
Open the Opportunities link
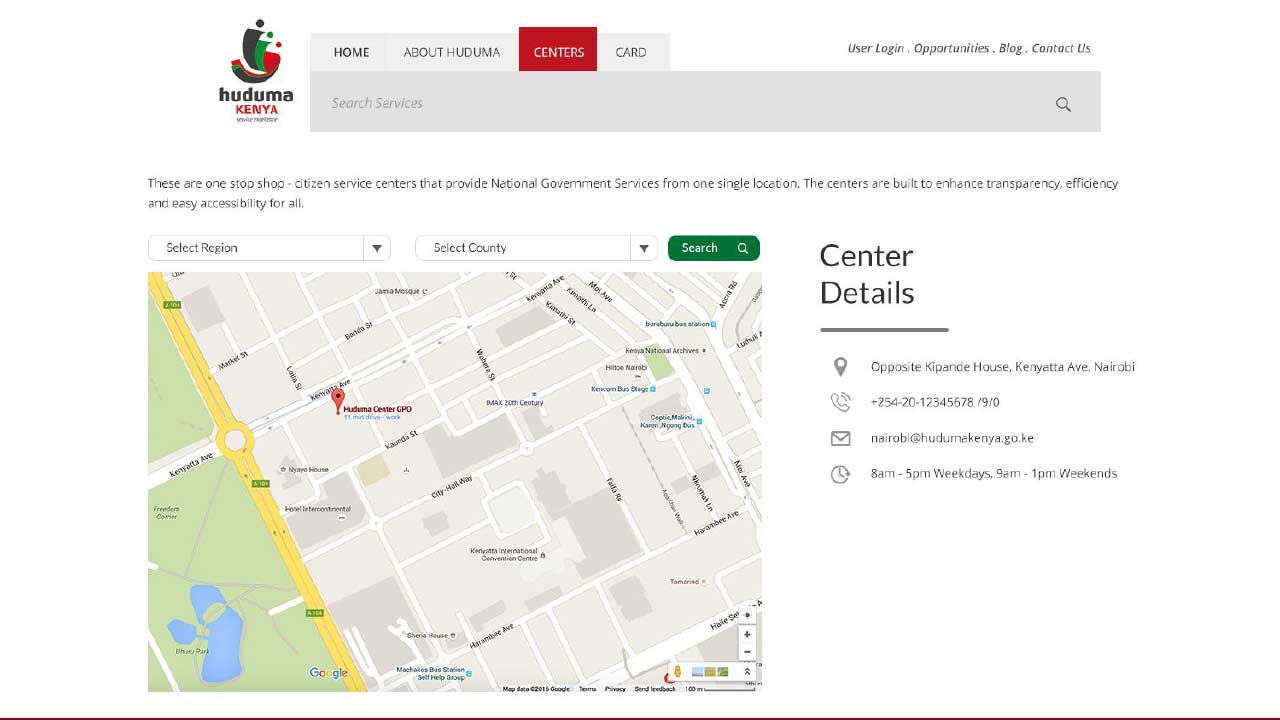(951, 48)
